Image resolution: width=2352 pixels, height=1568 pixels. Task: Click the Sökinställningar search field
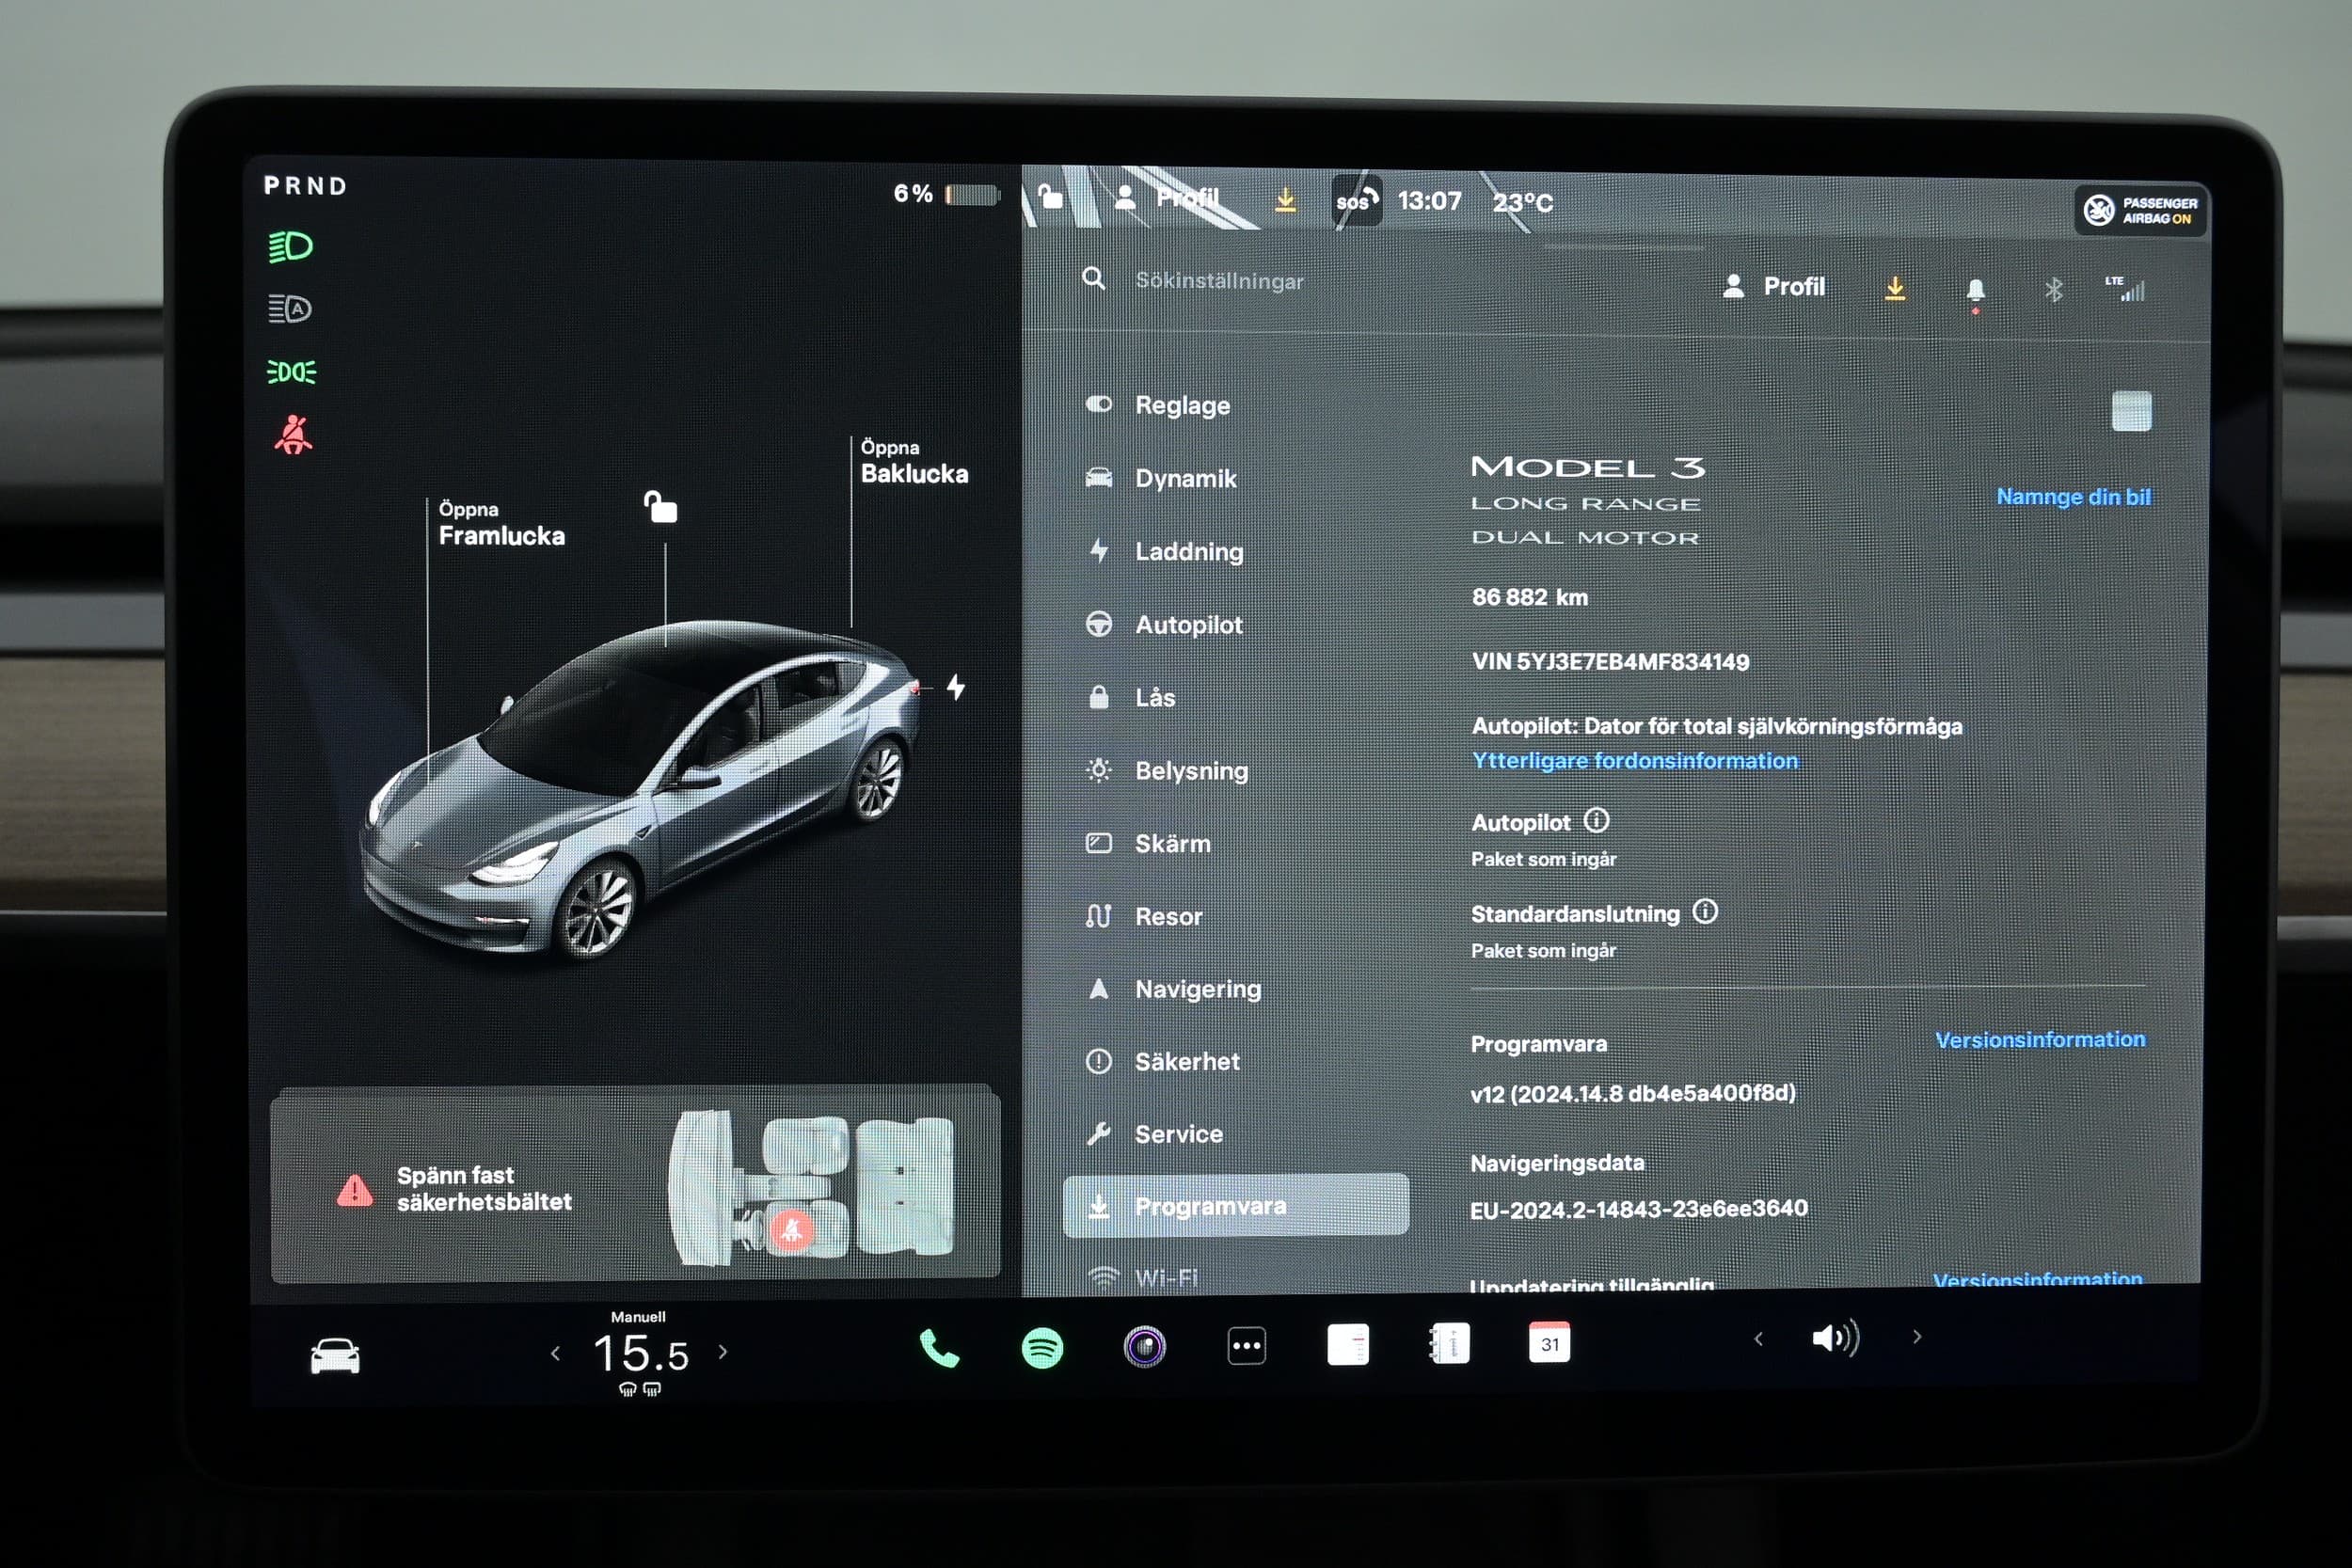coord(1219,281)
